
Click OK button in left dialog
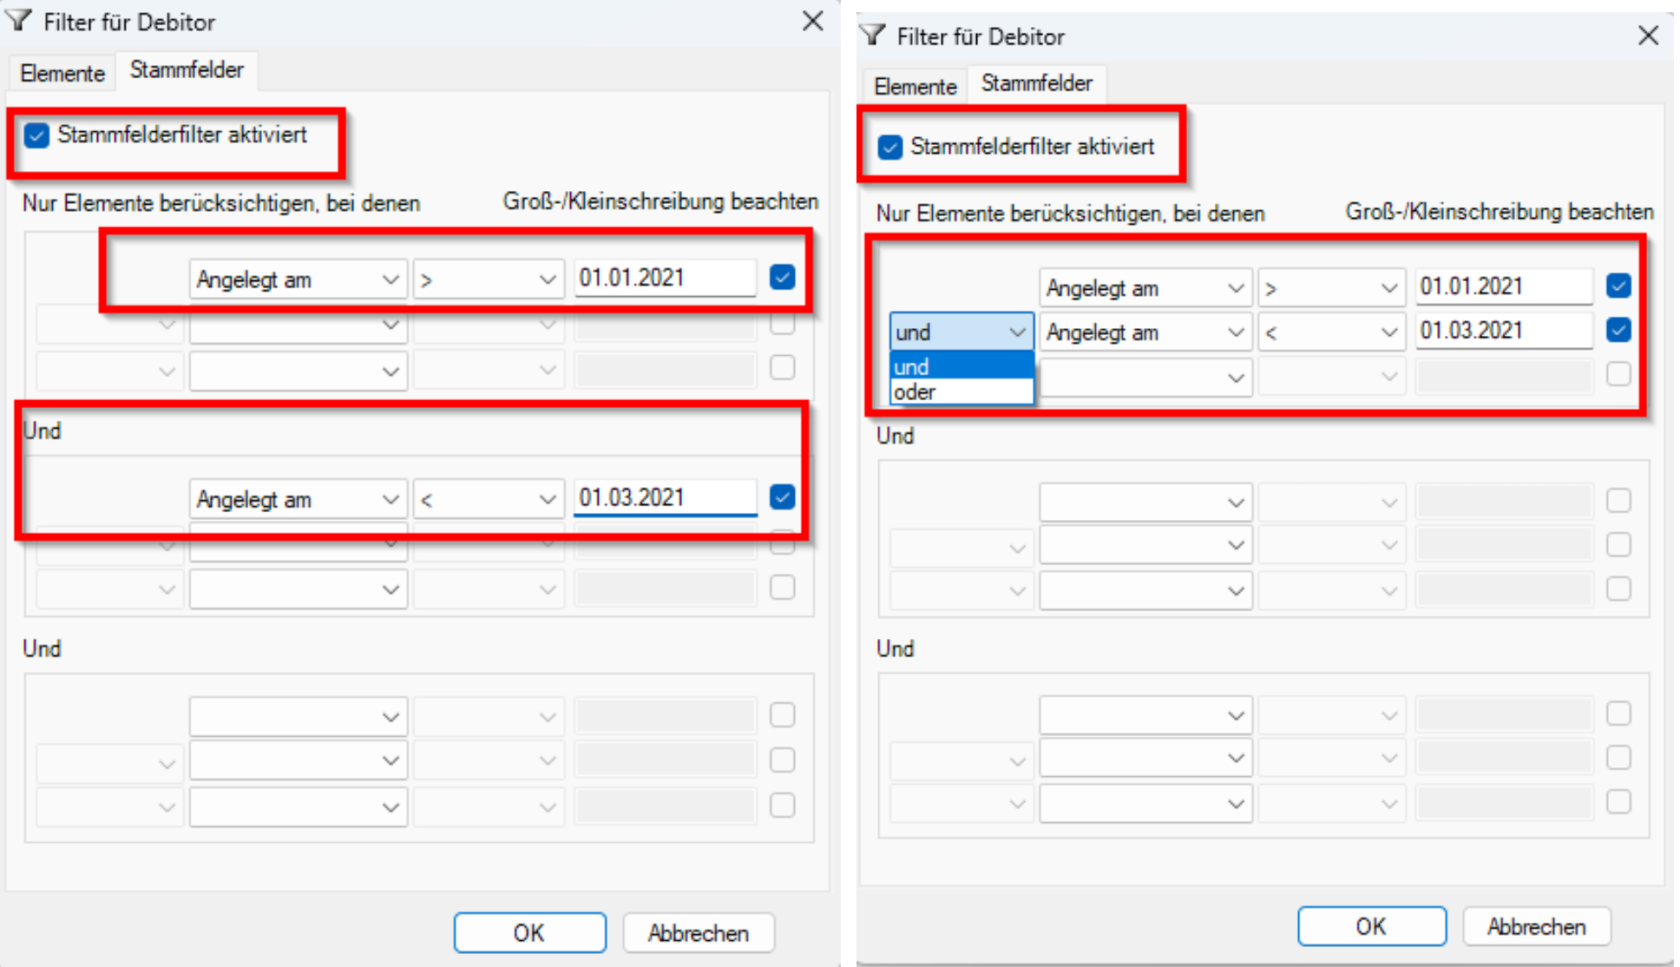point(529,933)
